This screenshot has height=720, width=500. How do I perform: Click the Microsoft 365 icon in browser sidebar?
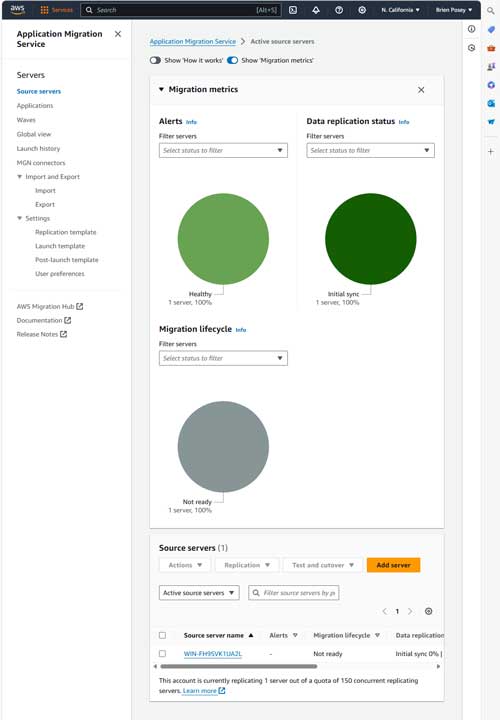pyautogui.click(x=491, y=85)
